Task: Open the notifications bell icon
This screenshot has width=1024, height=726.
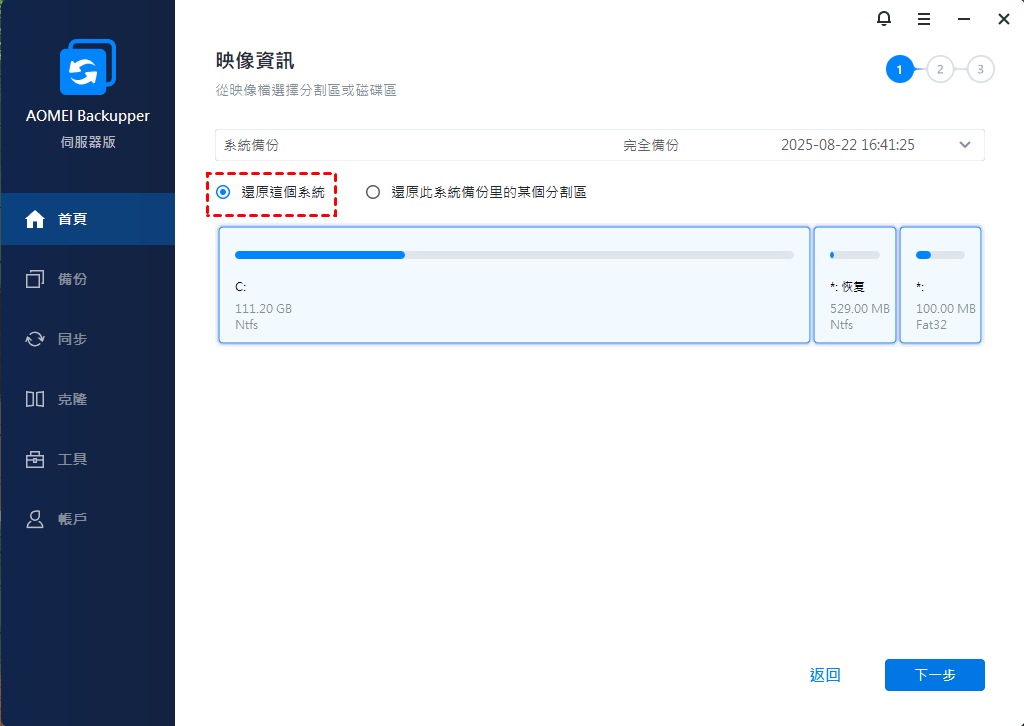Action: tap(884, 18)
